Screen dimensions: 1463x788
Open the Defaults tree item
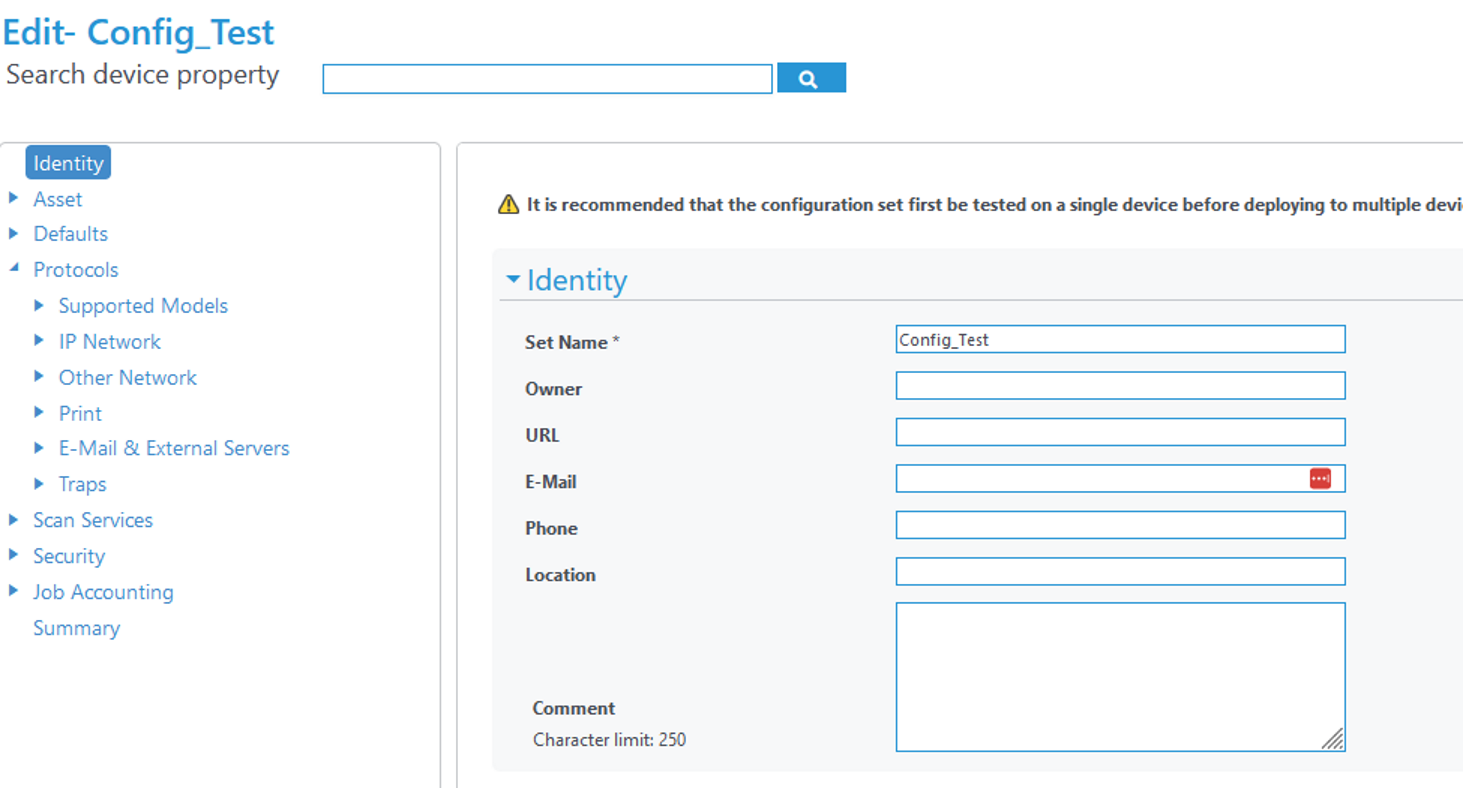click(x=71, y=234)
